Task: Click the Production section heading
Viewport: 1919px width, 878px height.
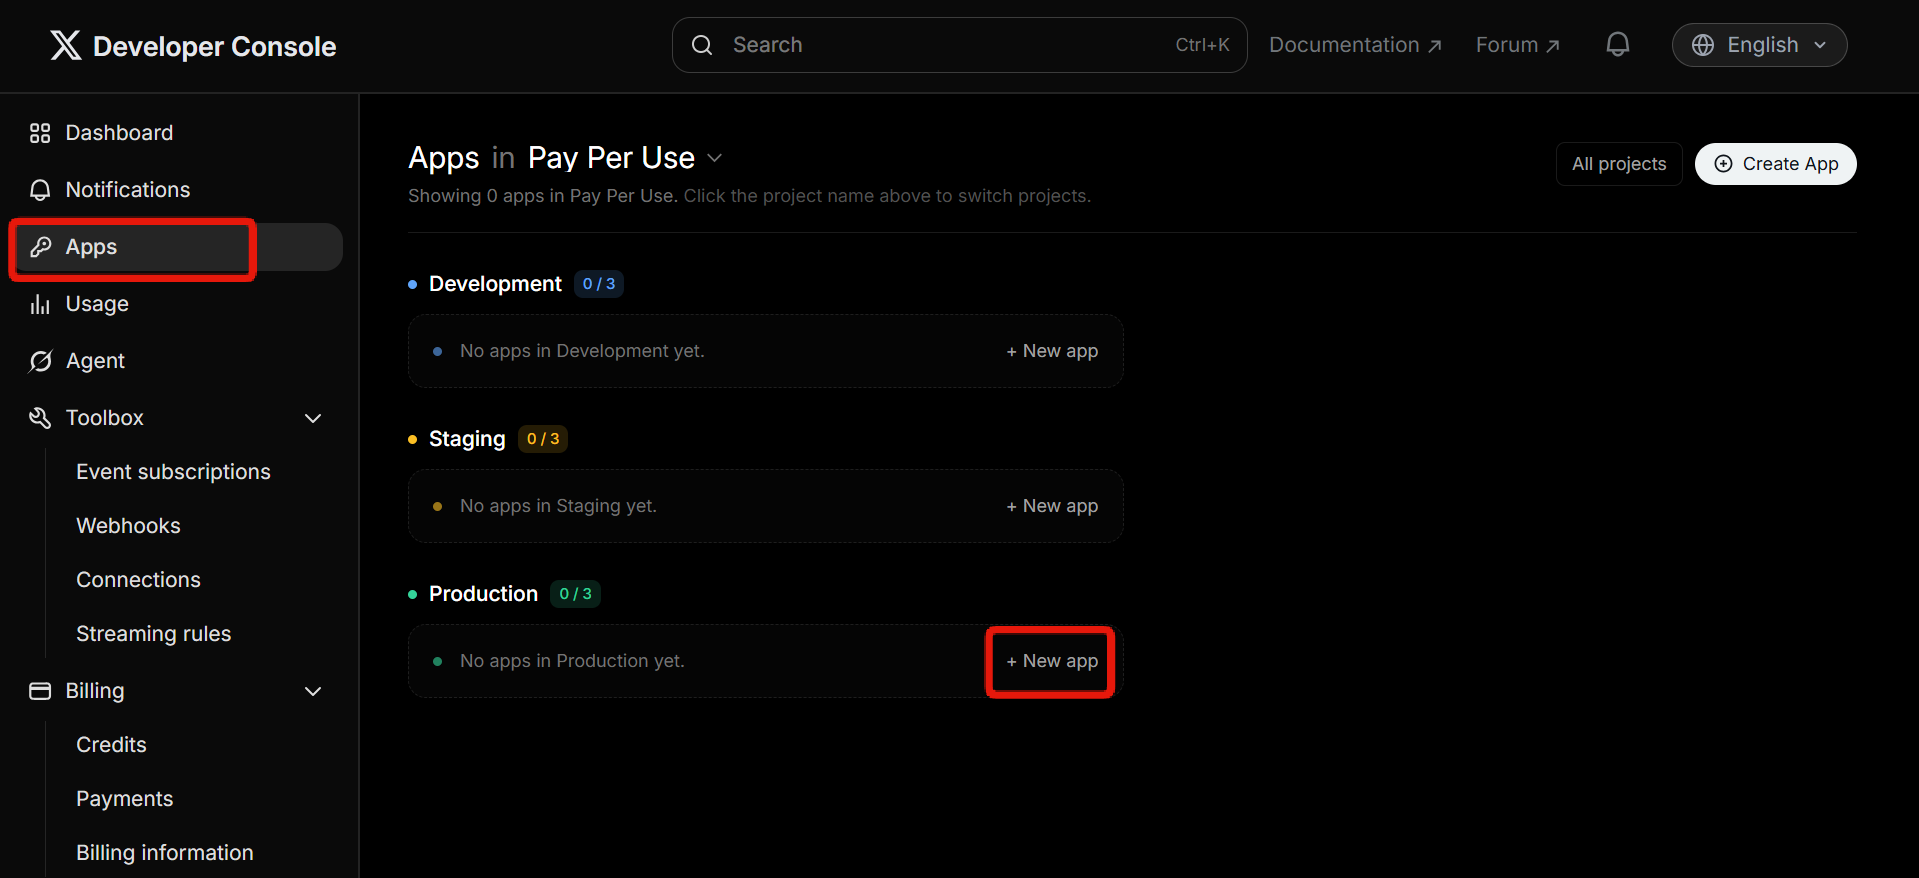Action: click(483, 594)
